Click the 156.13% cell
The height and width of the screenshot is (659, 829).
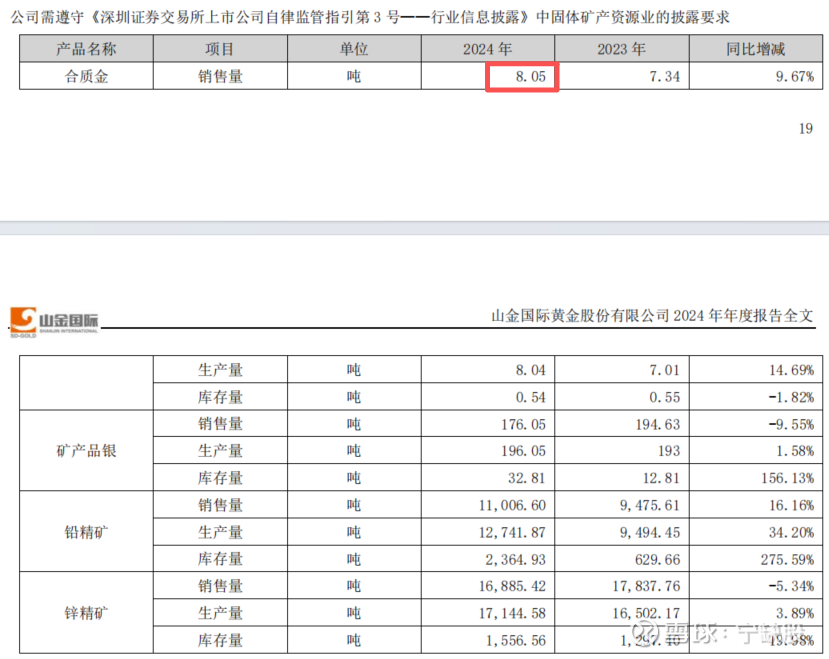(756, 478)
